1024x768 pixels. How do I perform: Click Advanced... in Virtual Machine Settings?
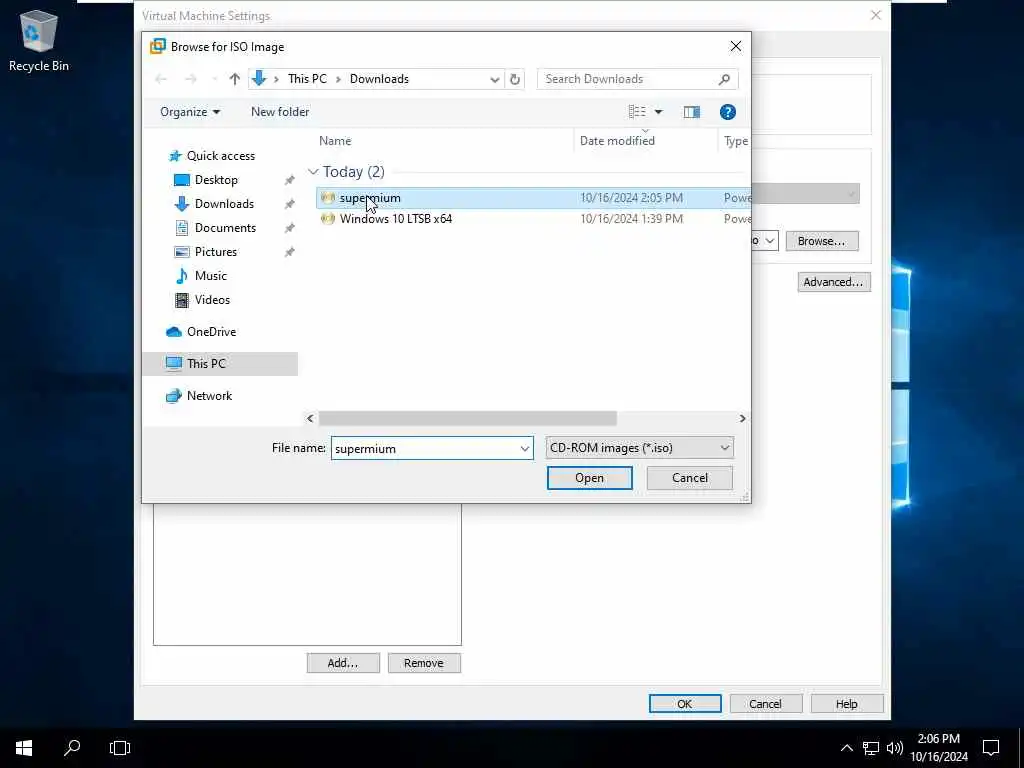pos(833,282)
